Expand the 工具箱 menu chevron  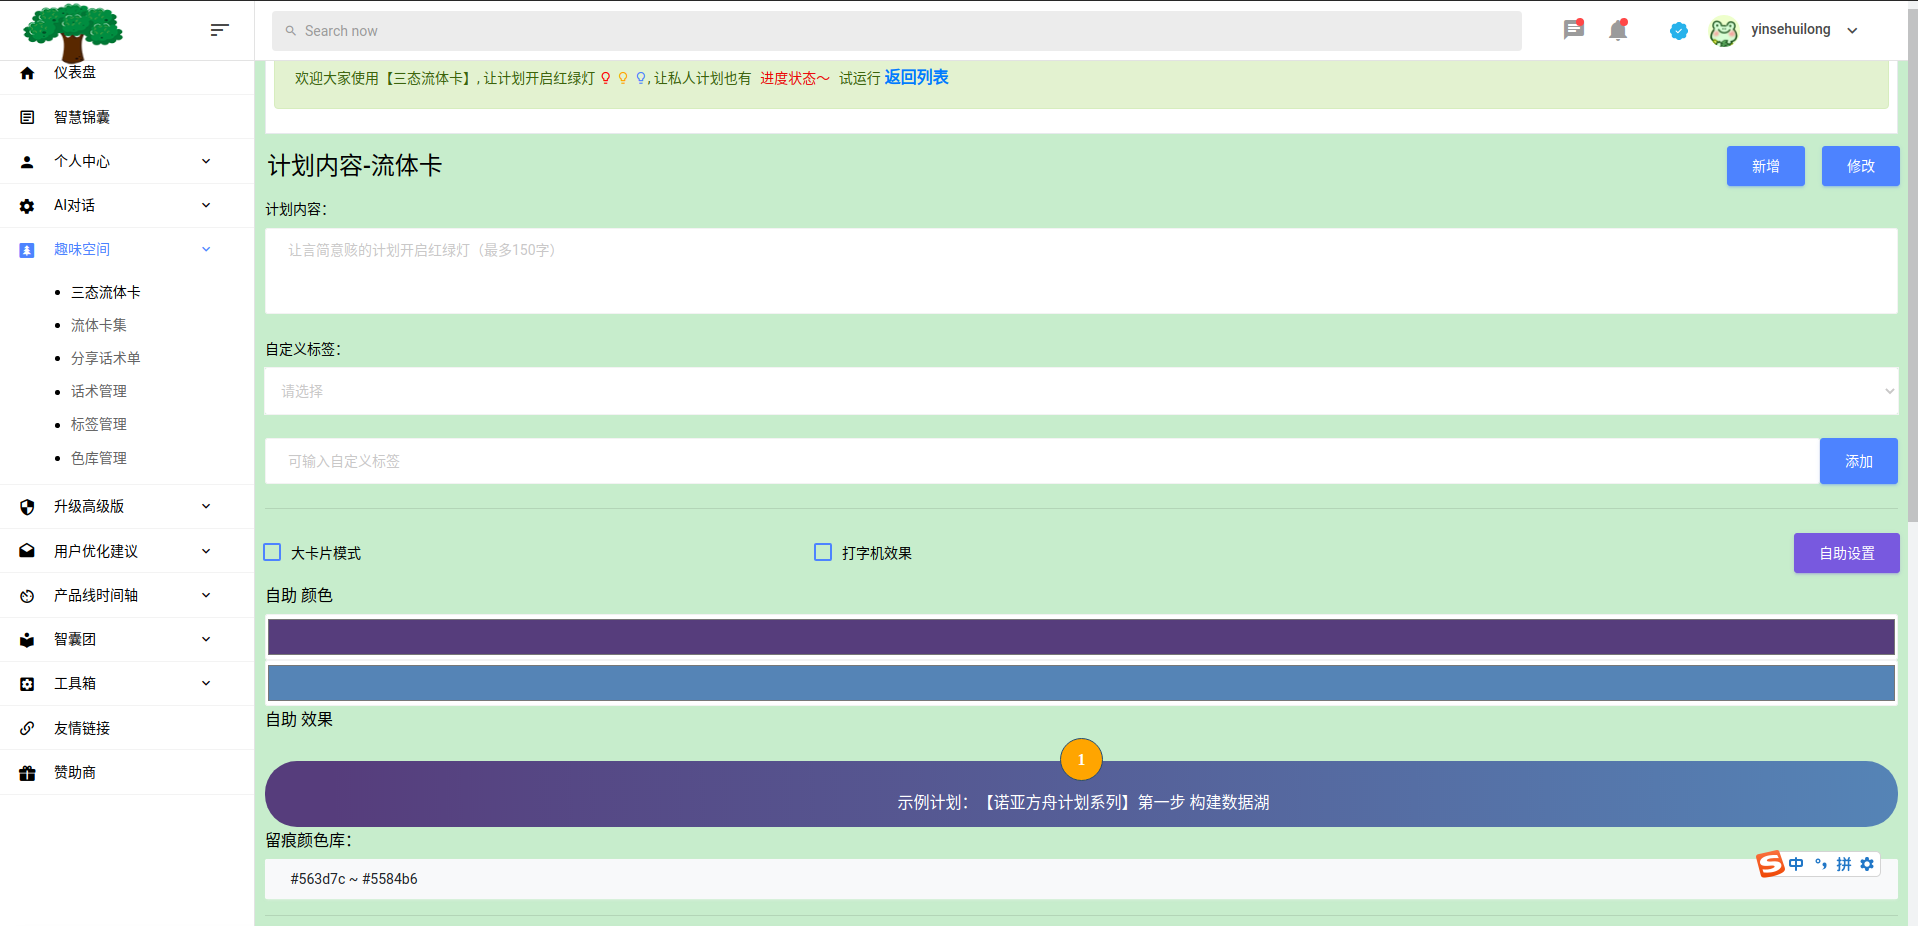(x=206, y=683)
